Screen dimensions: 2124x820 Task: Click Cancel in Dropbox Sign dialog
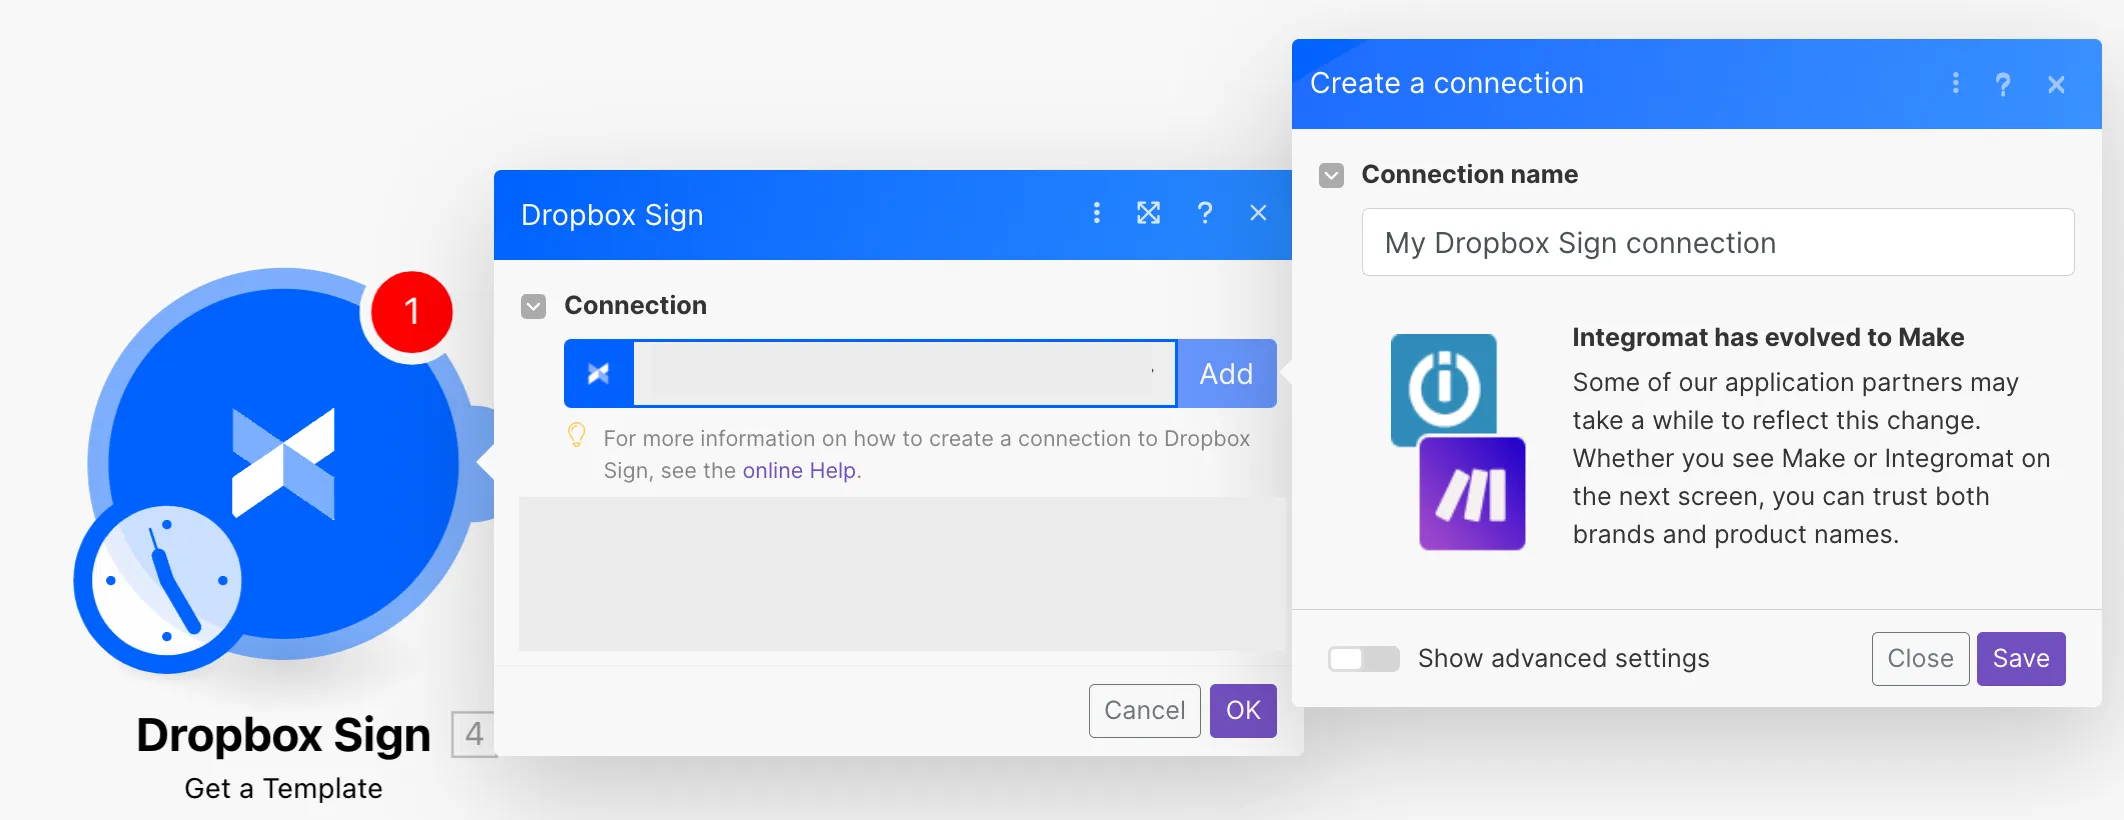pyautogui.click(x=1145, y=711)
